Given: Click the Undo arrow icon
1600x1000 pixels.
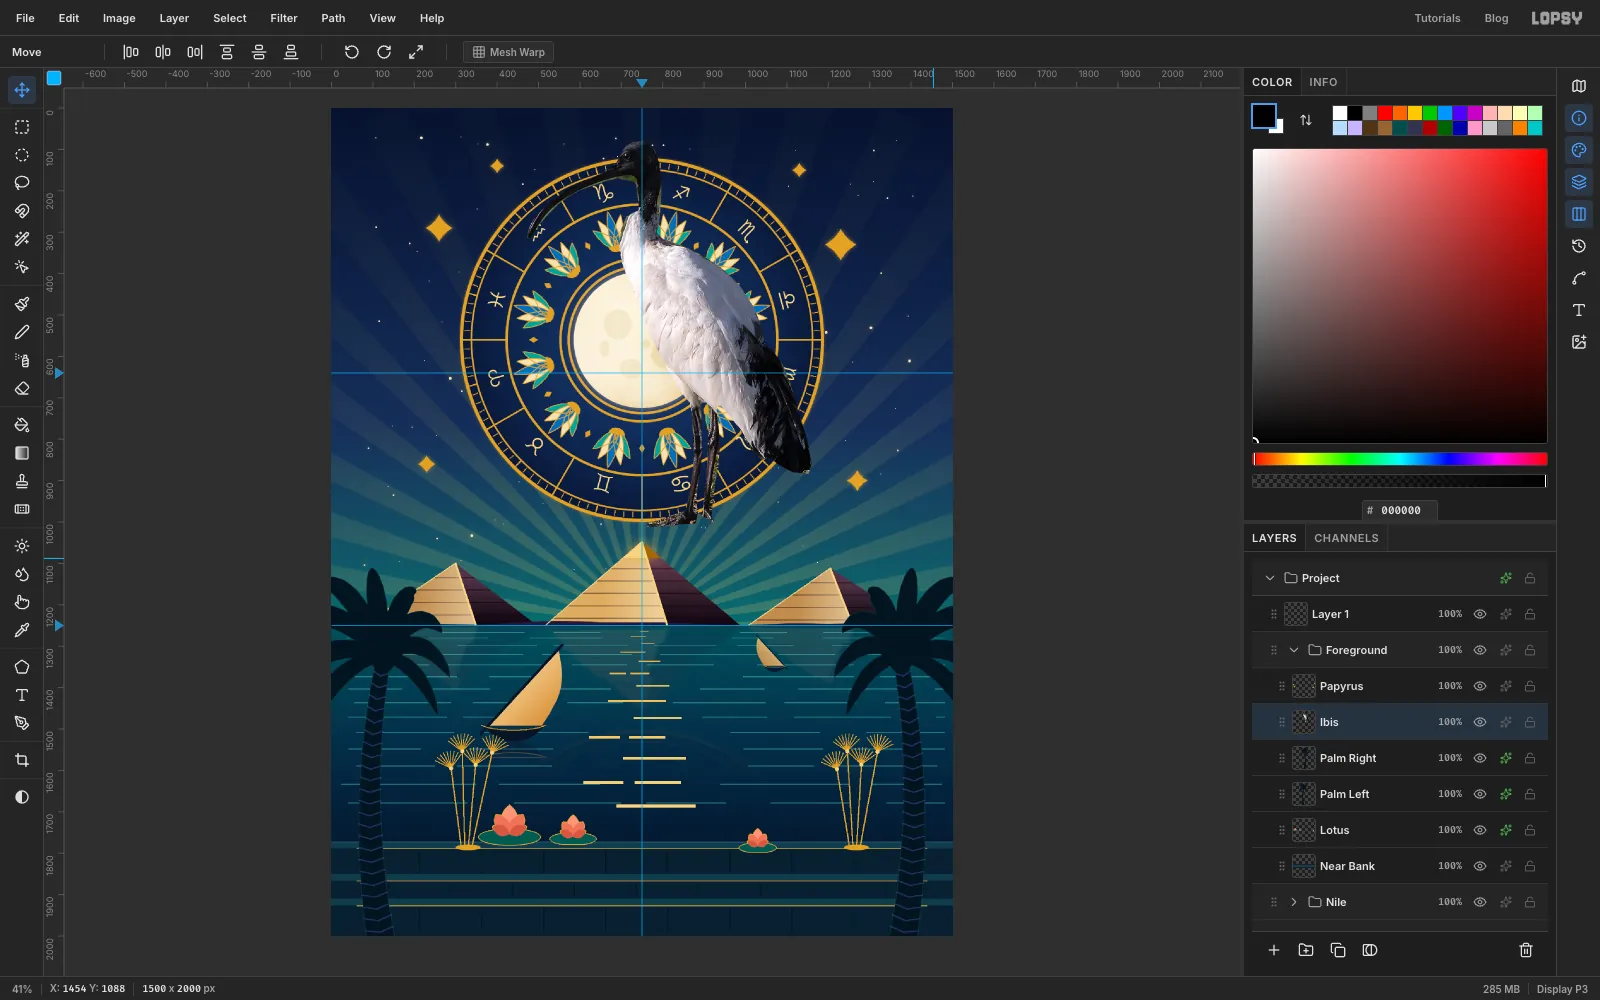Looking at the screenshot, I should tap(352, 52).
